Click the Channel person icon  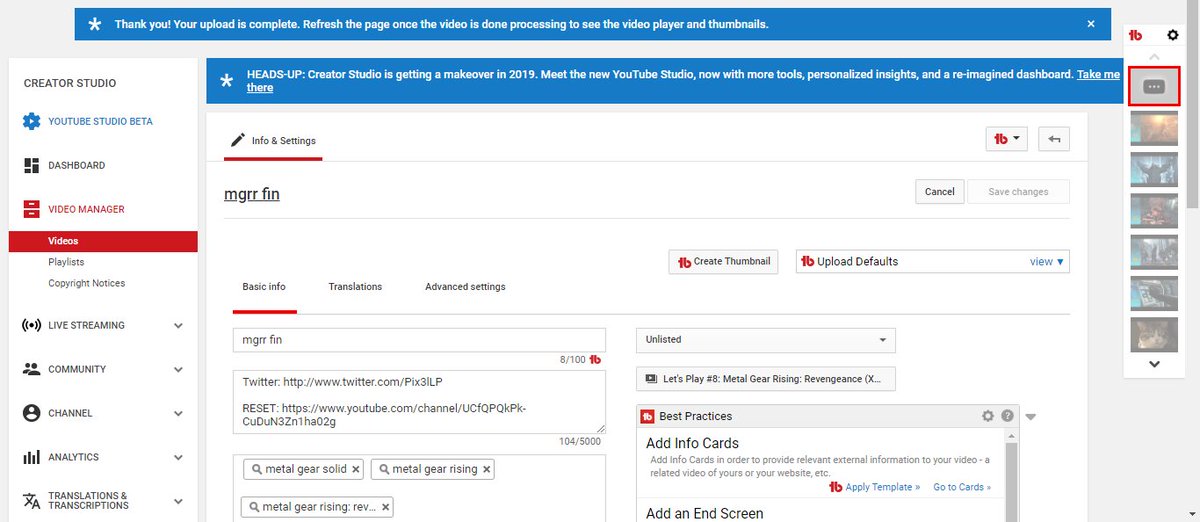31,413
